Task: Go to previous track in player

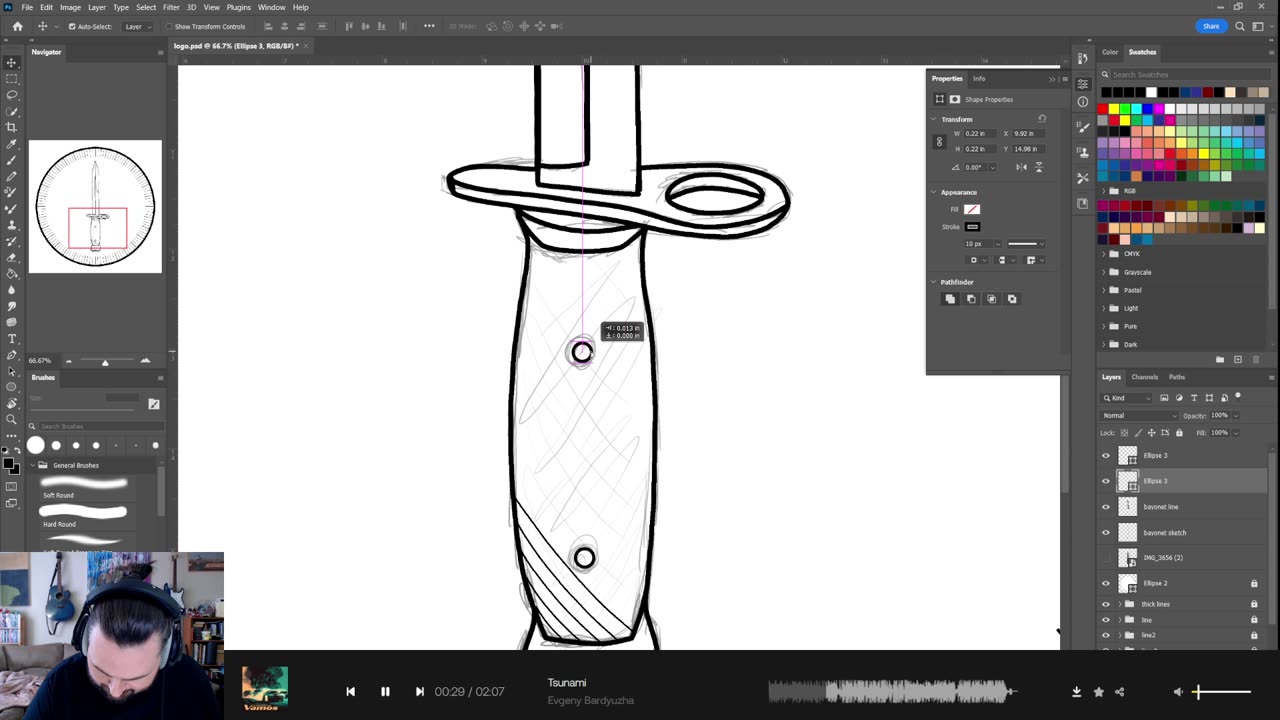Action: [x=350, y=691]
